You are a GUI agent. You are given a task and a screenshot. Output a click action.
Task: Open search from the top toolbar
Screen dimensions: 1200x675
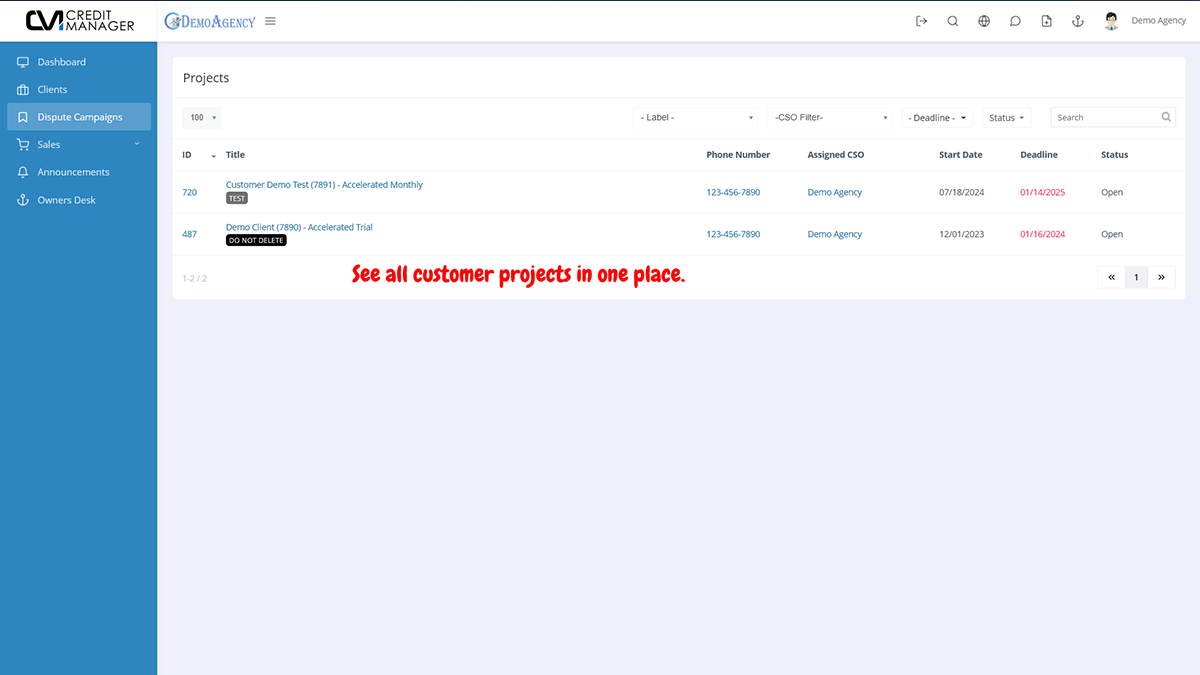tap(952, 20)
